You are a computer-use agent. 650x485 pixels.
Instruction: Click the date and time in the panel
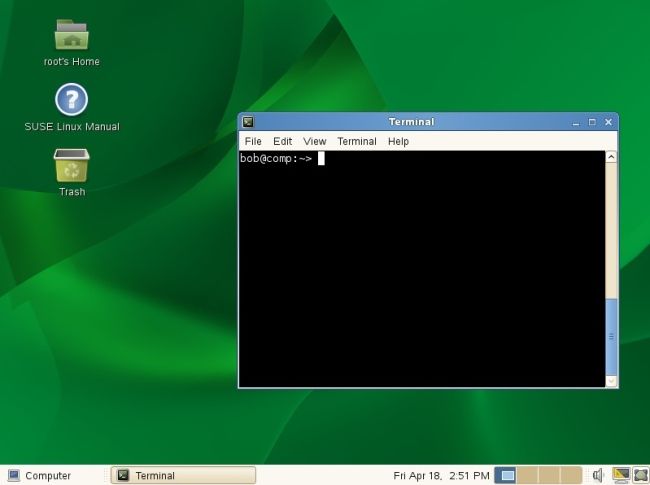pos(441,475)
